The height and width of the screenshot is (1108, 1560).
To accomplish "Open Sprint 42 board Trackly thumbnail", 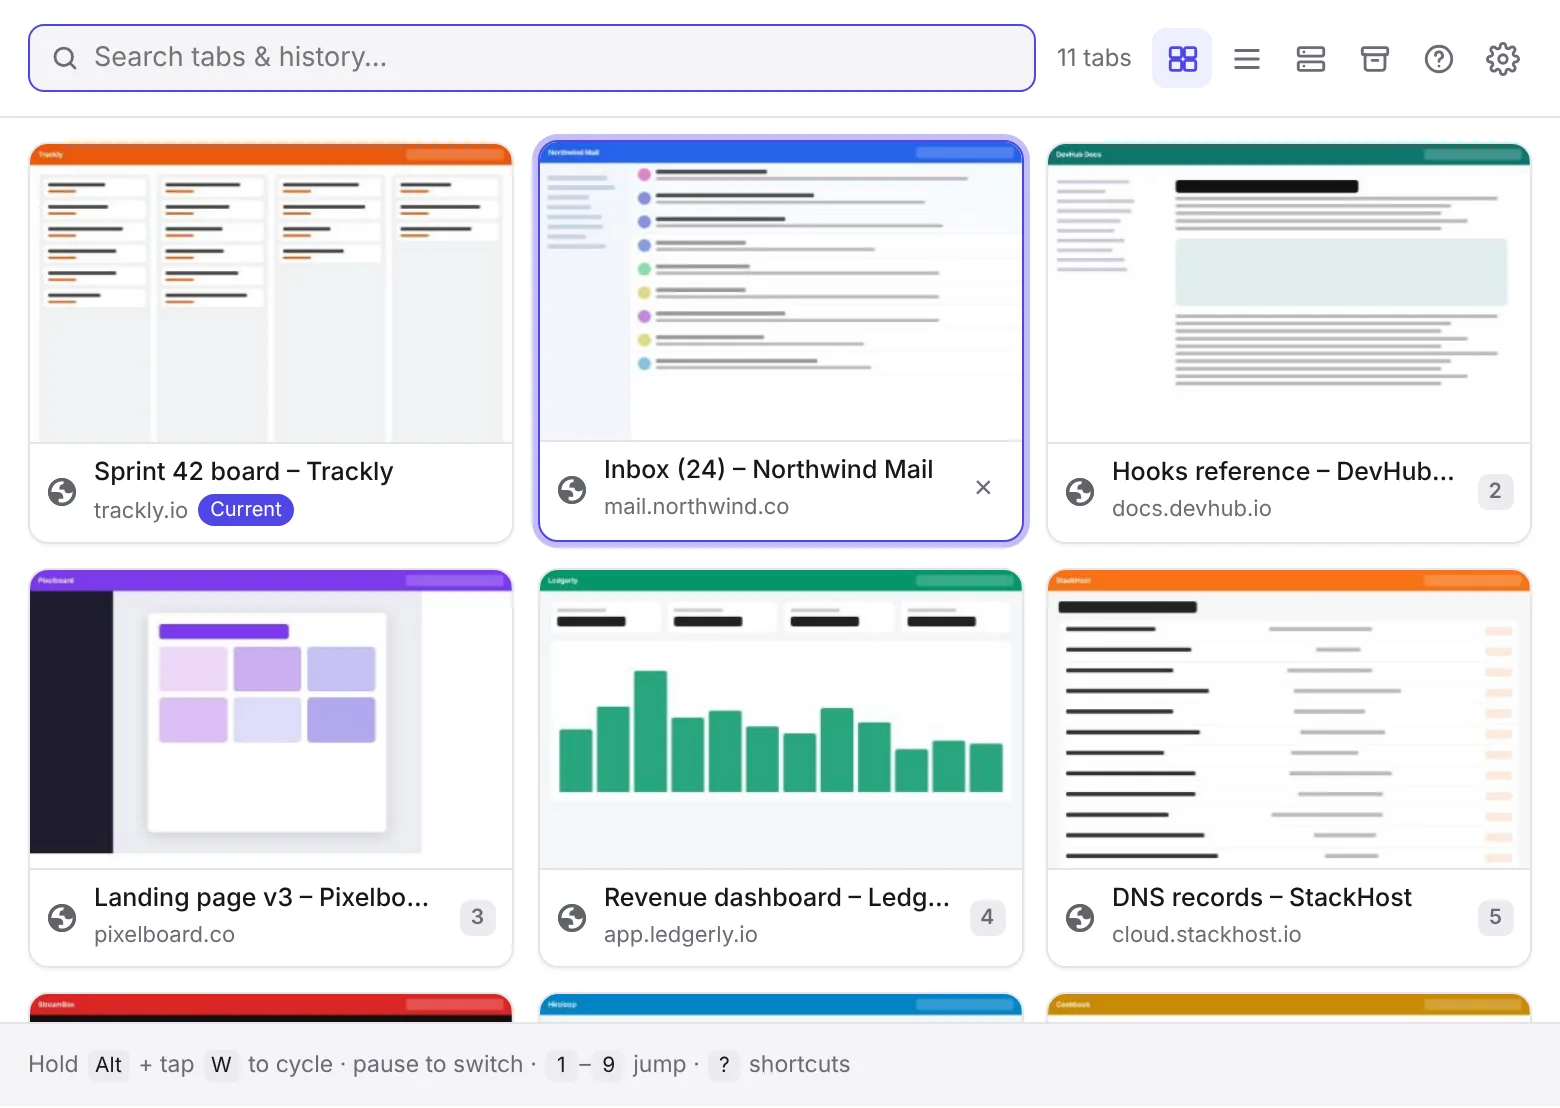I will [x=271, y=293].
